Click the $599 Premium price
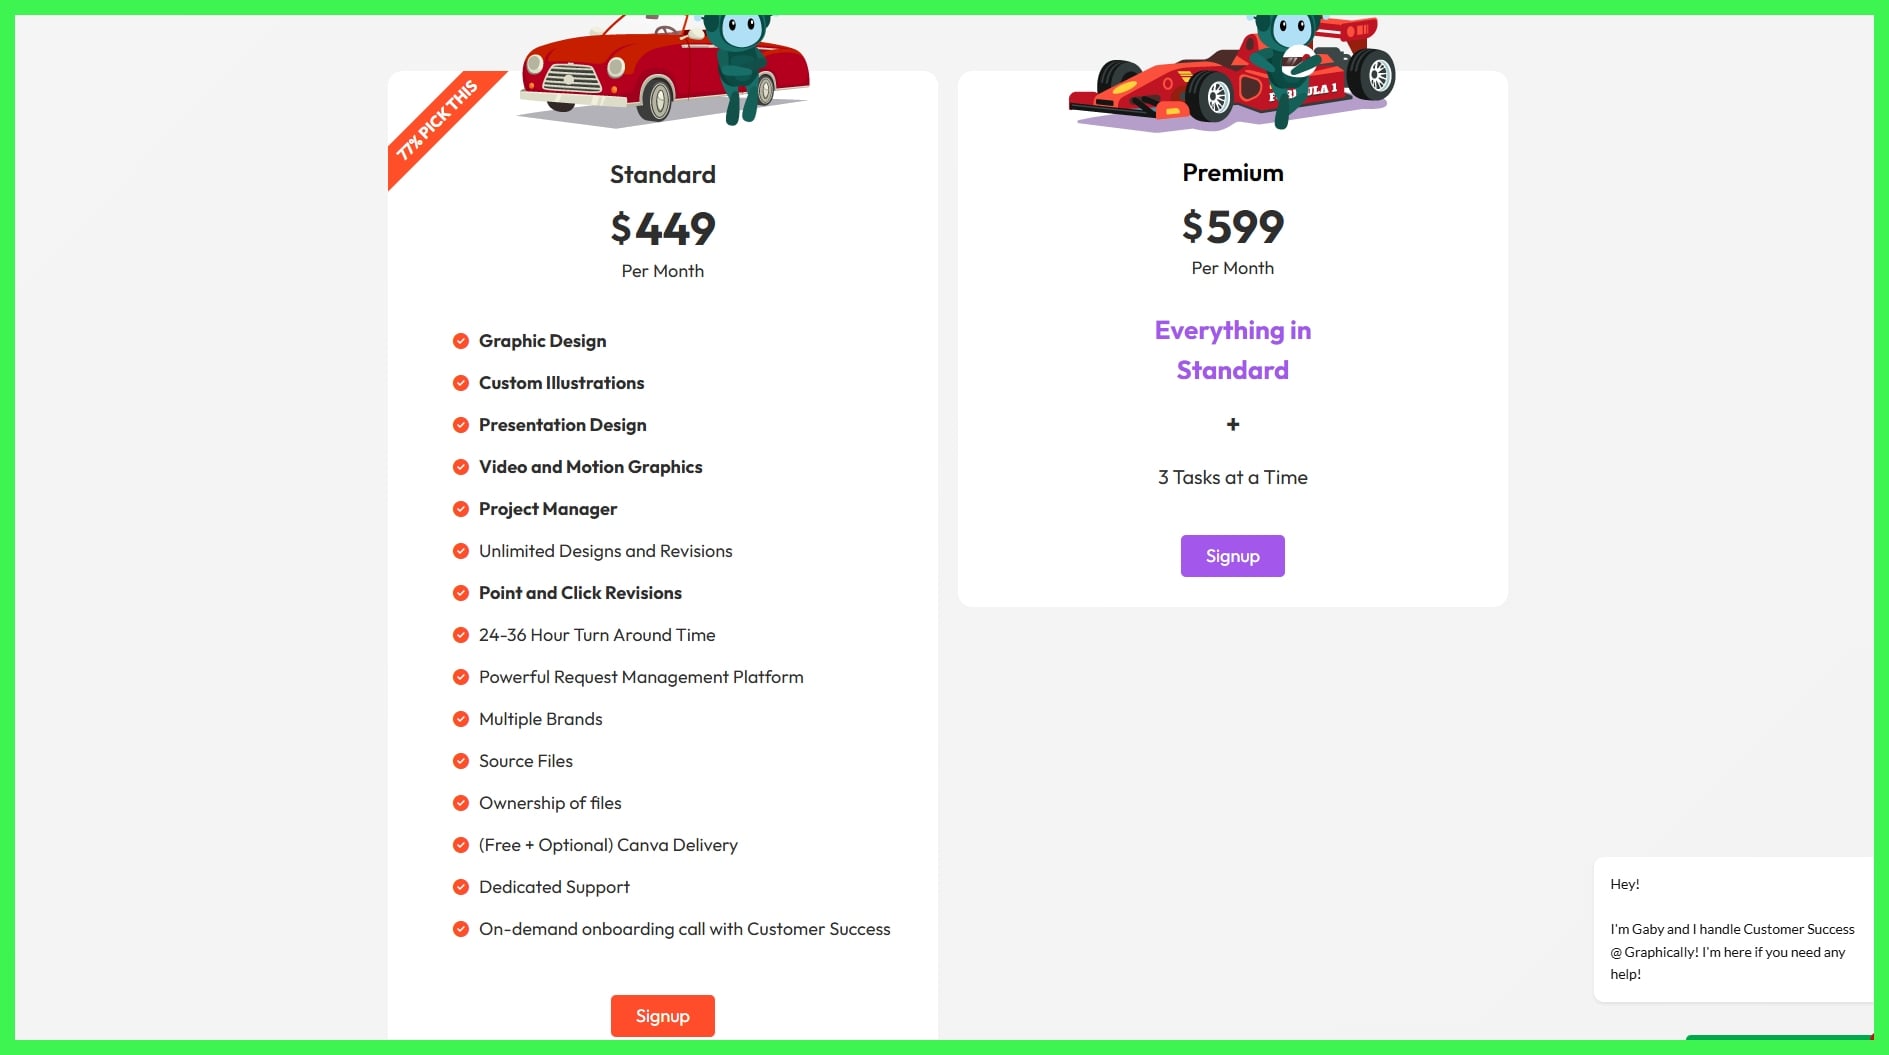Viewport: 1889px width, 1055px height. pos(1232,227)
